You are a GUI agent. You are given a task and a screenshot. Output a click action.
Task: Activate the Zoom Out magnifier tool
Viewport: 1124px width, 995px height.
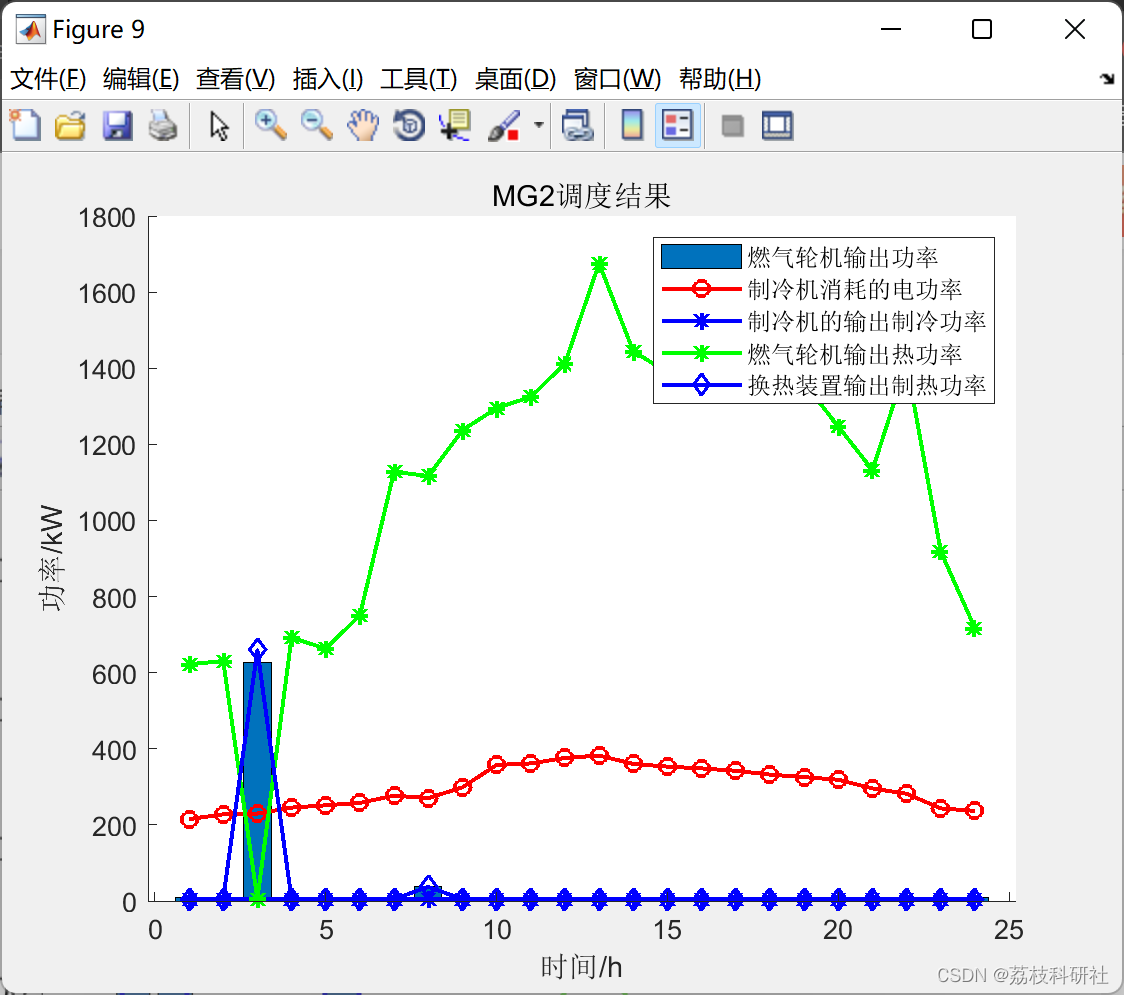(316, 125)
